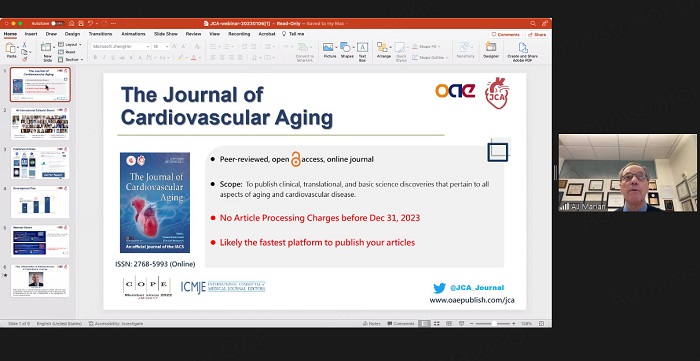
Task: Open the more commands ellipsis icon
Action: [113, 23]
